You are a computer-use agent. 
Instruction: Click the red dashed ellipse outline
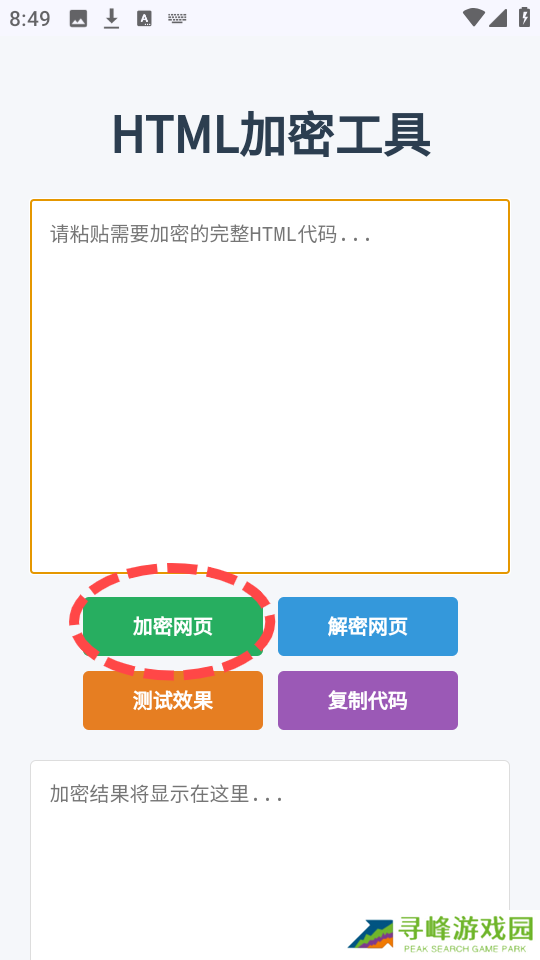click(x=172, y=621)
